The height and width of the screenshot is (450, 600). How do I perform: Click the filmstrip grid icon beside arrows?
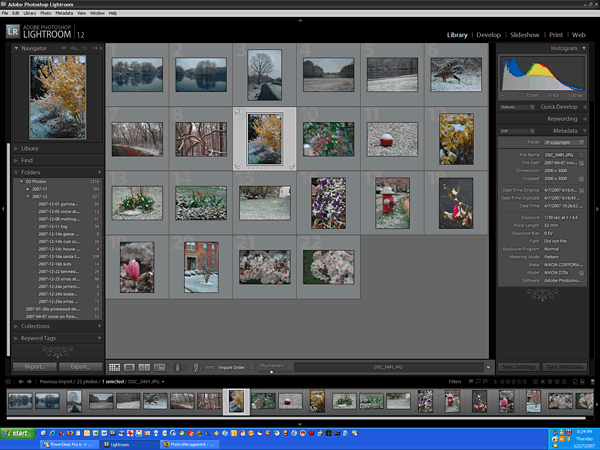pyautogui.click(x=8, y=382)
